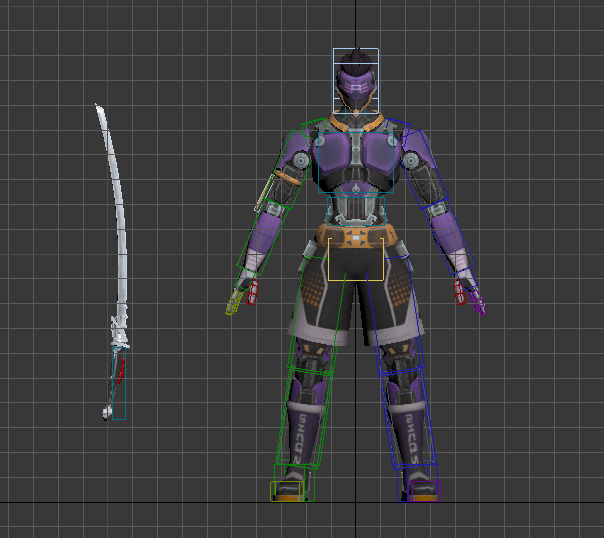Click the knee guard above green shin
Viewport: 604px width, 538px height.
(x=311, y=362)
